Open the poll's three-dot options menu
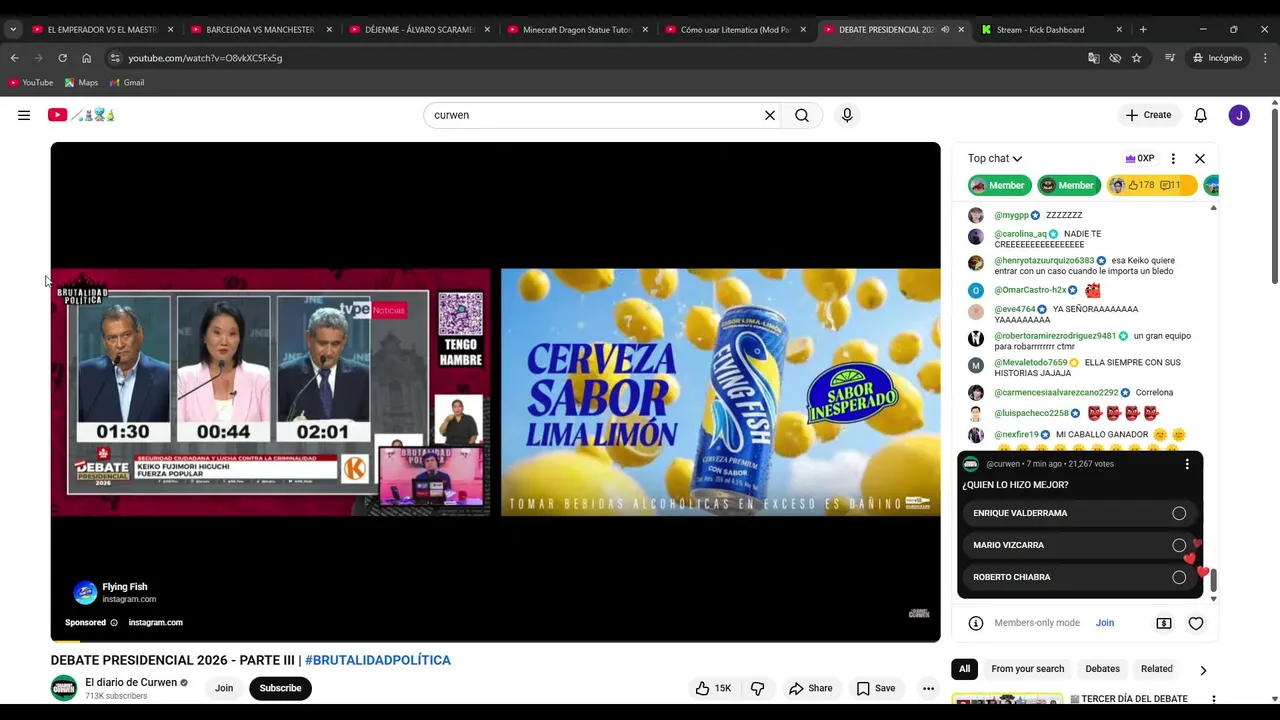This screenshot has height=720, width=1280. [1187, 464]
